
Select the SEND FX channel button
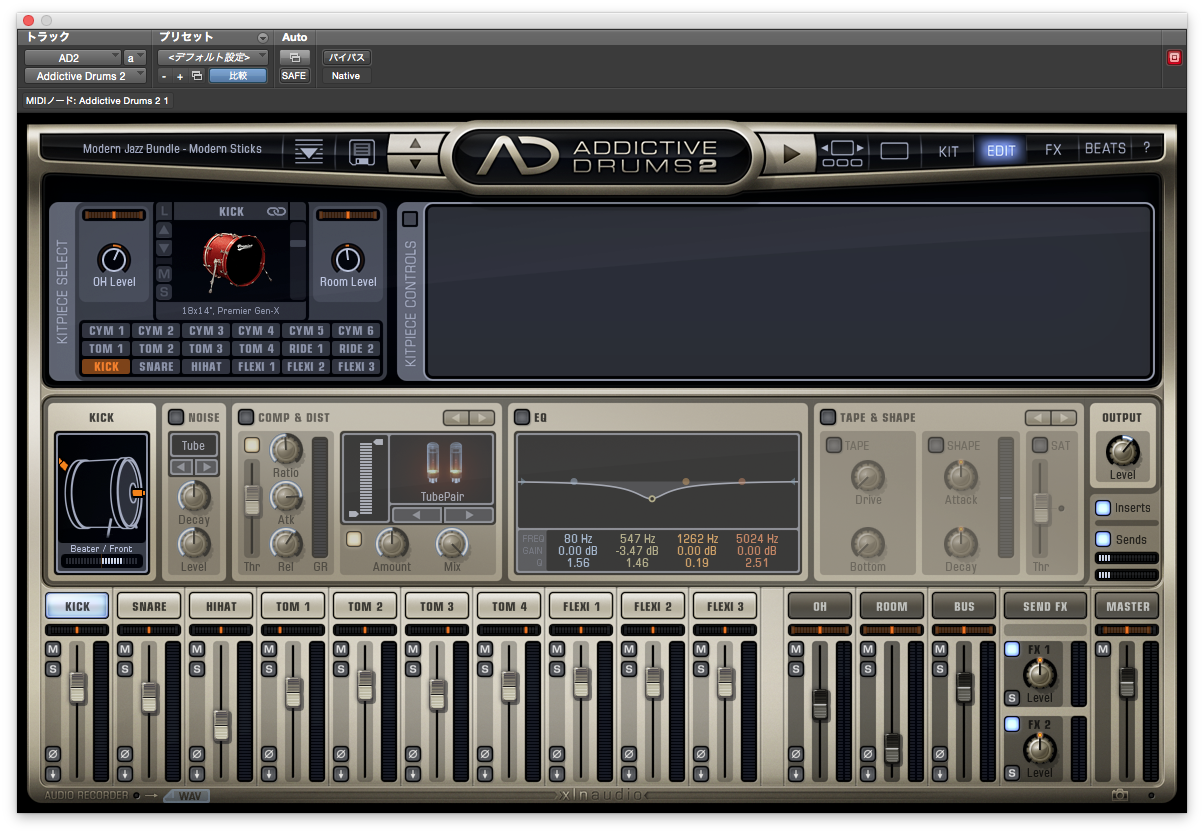point(1046,606)
